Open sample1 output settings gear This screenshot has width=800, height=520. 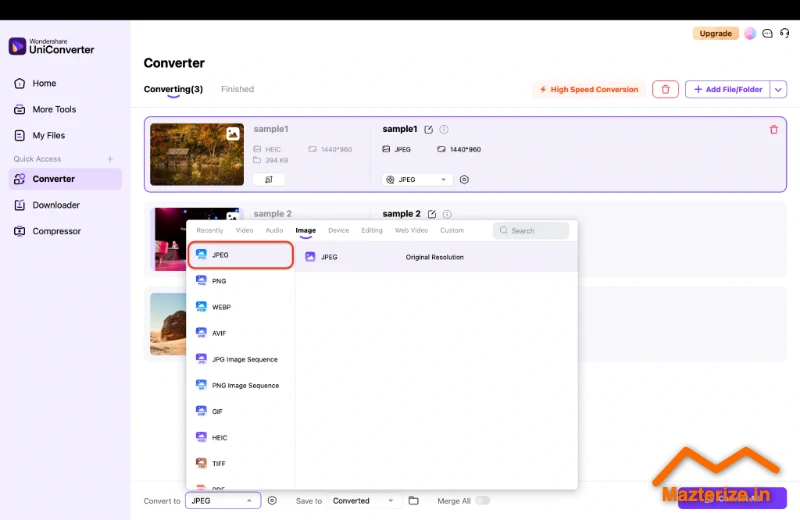click(x=464, y=180)
